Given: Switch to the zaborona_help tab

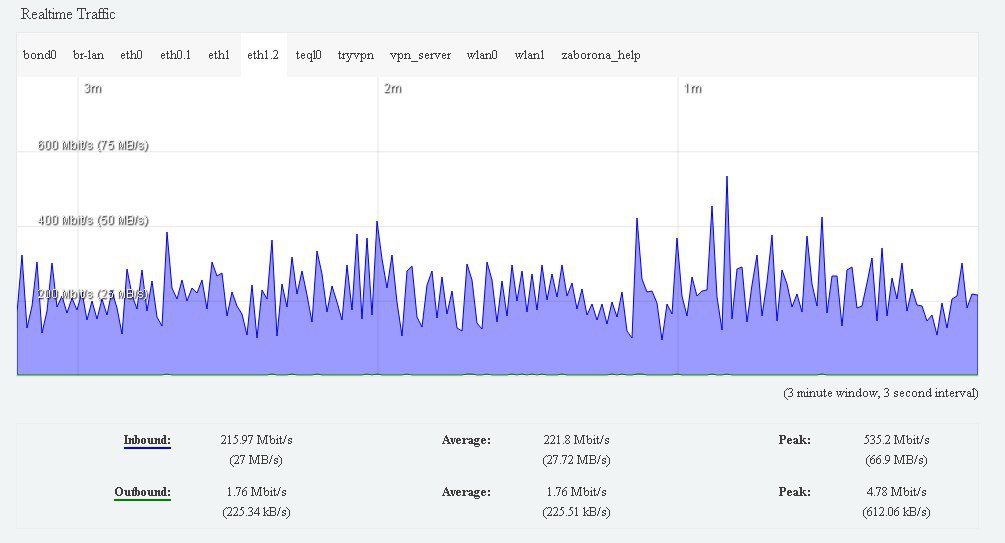Looking at the screenshot, I should pyautogui.click(x=601, y=55).
